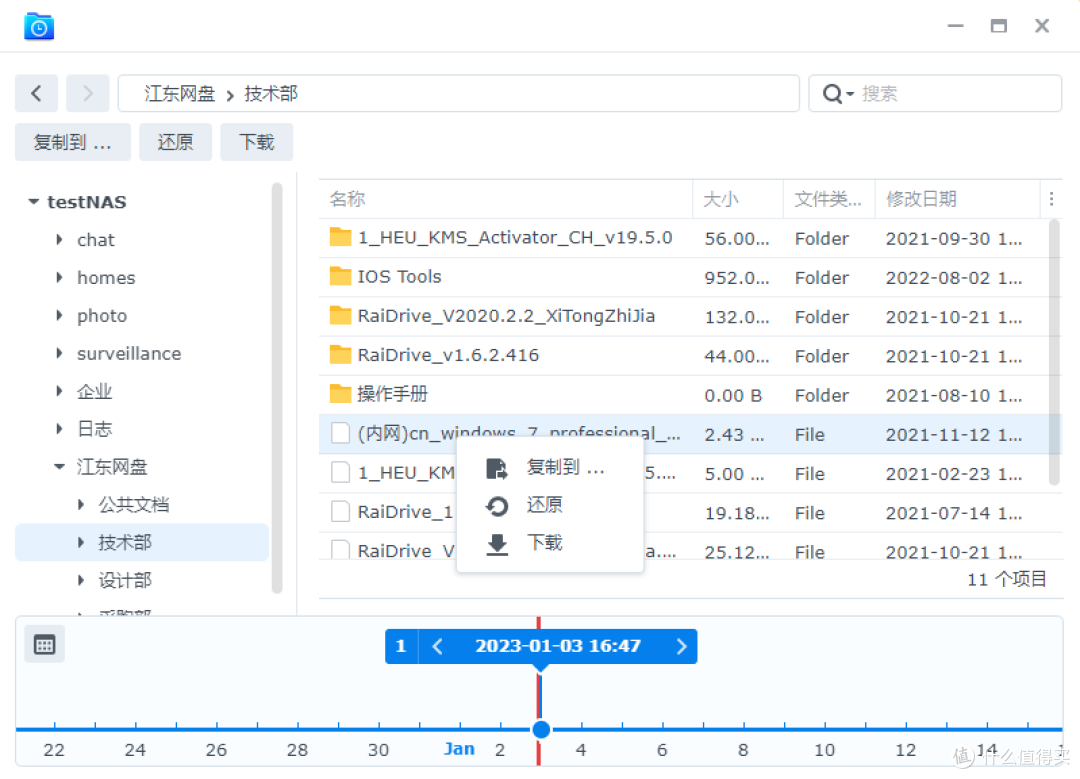The image size is (1080, 779).
Task: Sort by the 修改日期 column header
Action: 957,199
